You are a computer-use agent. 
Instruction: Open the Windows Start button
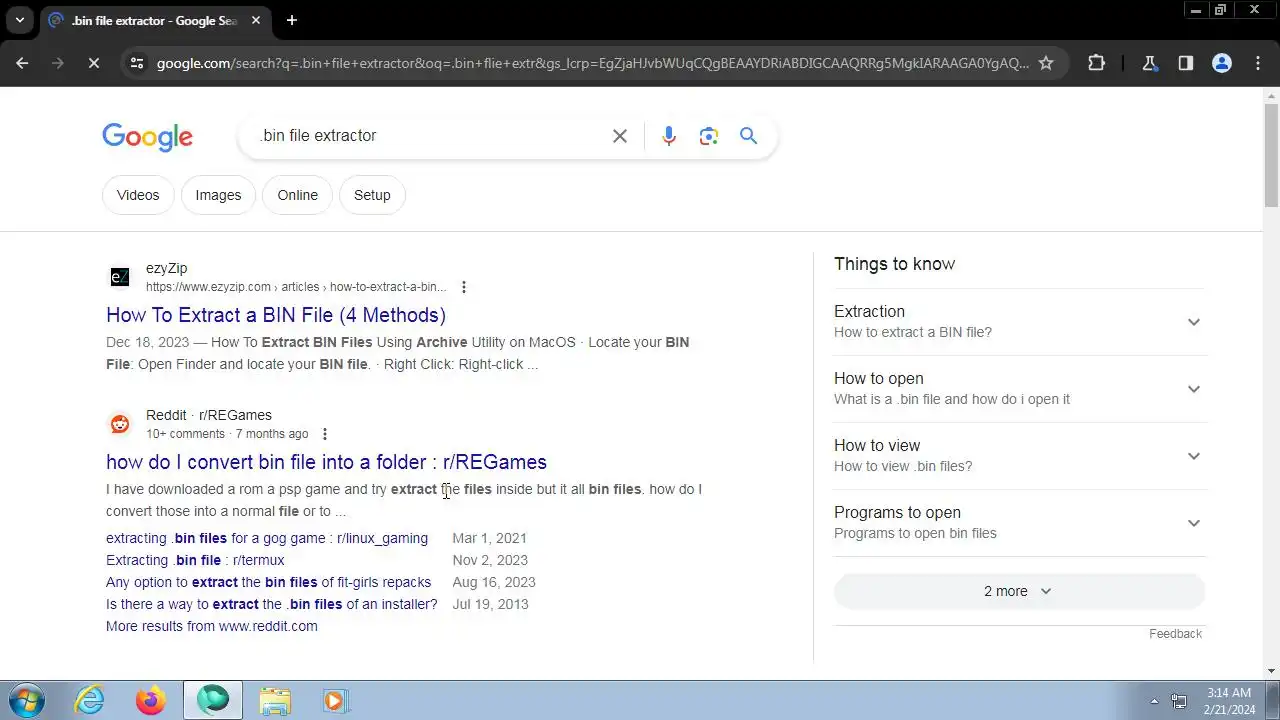[27, 701]
